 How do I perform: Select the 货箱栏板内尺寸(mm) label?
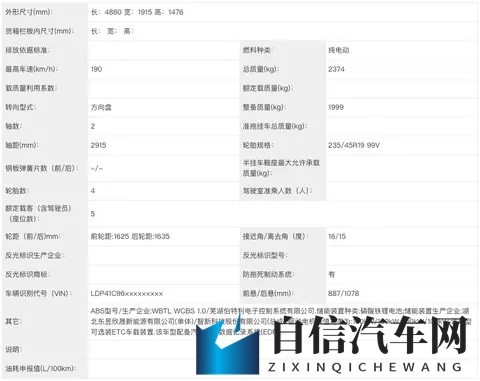(x=39, y=31)
